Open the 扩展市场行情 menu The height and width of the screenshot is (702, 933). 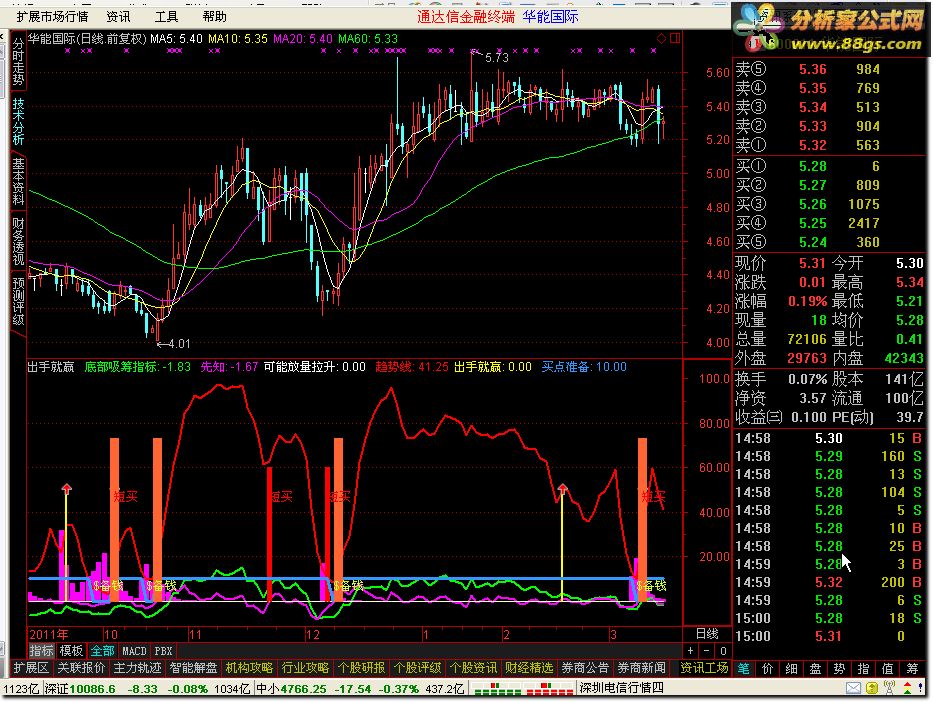coord(52,17)
